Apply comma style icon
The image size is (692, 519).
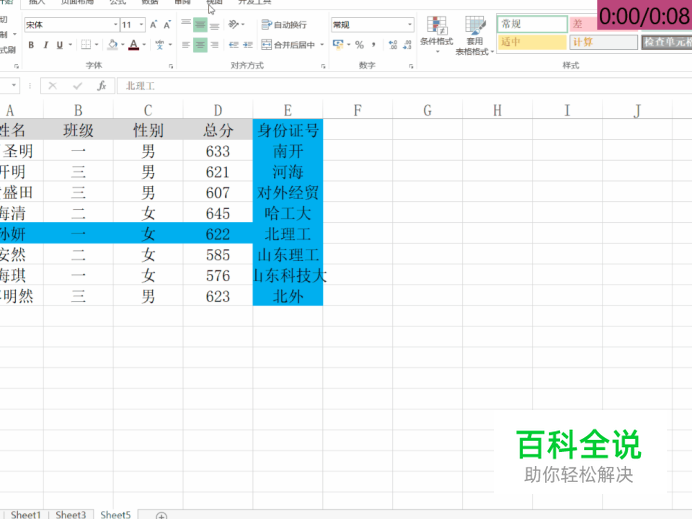(x=374, y=45)
